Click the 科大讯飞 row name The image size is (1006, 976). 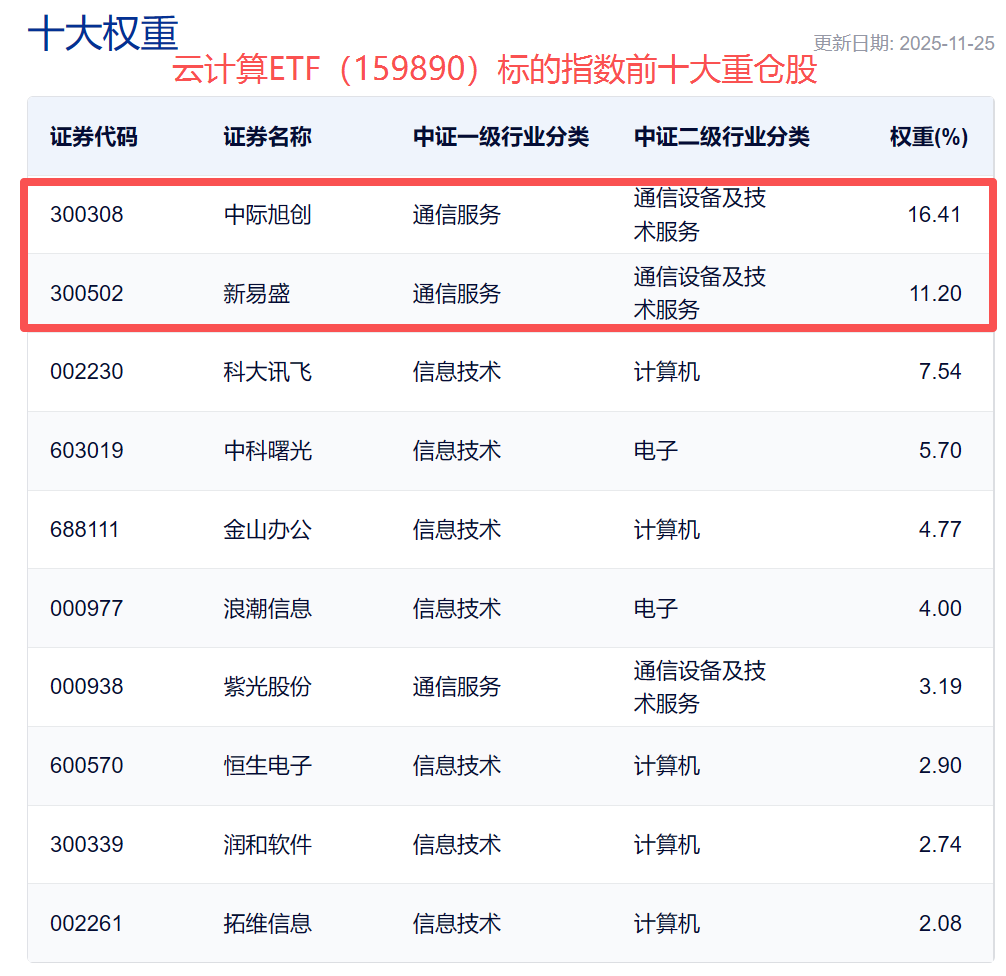(267, 372)
